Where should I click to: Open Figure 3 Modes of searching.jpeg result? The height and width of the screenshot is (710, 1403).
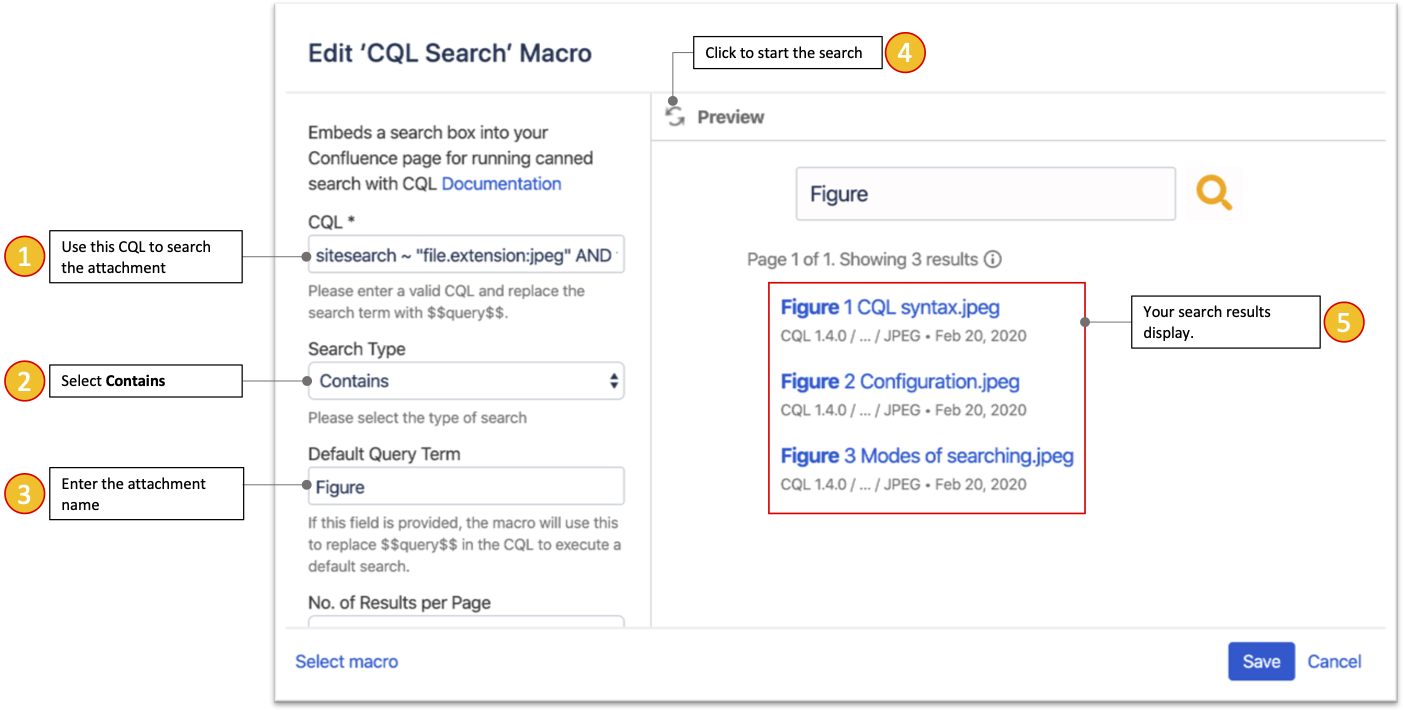926,455
